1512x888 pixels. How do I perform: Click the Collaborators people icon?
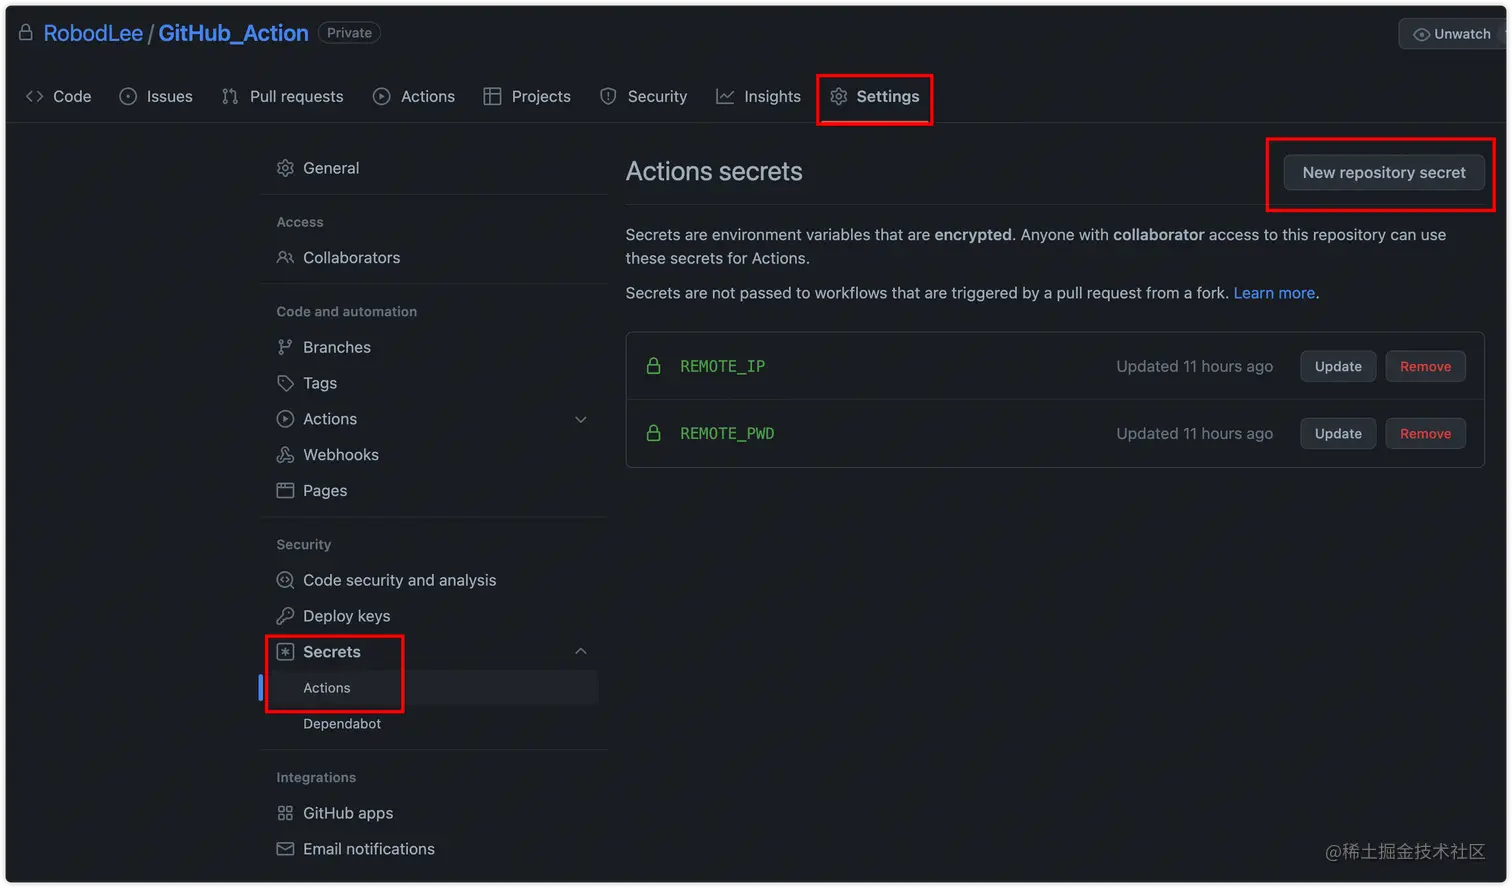(x=285, y=257)
